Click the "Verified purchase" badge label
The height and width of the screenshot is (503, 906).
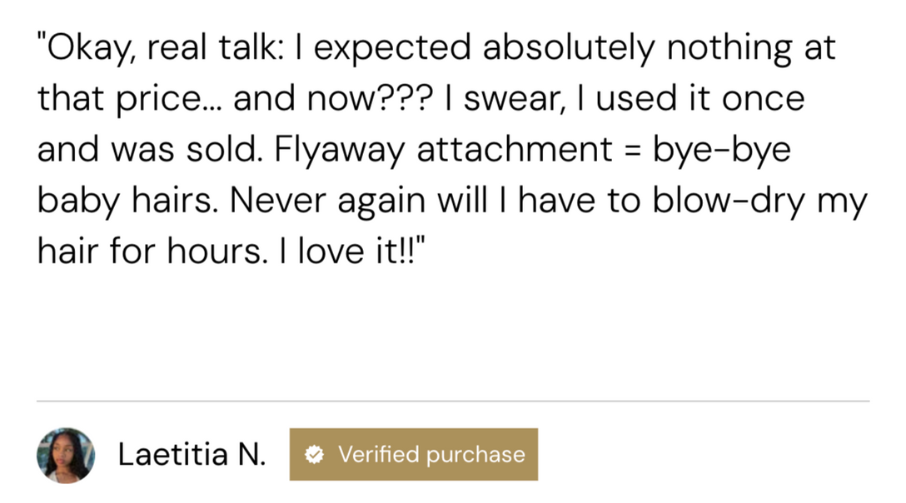pos(431,455)
